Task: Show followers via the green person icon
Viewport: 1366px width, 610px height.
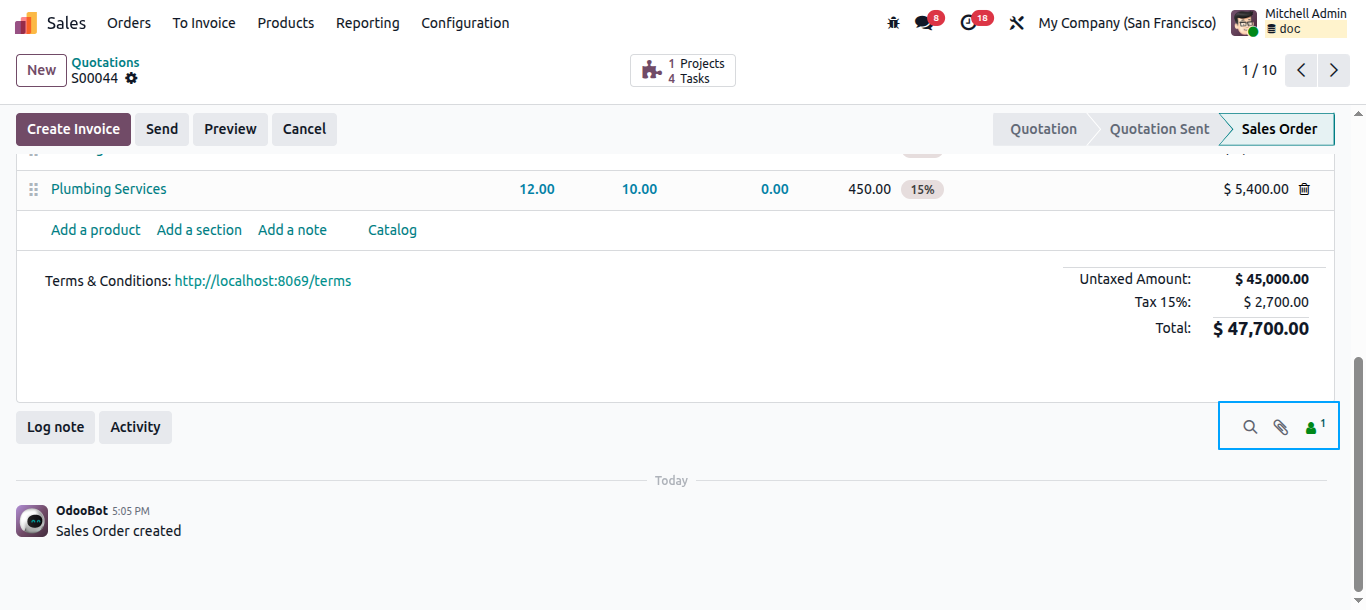Action: [1315, 427]
